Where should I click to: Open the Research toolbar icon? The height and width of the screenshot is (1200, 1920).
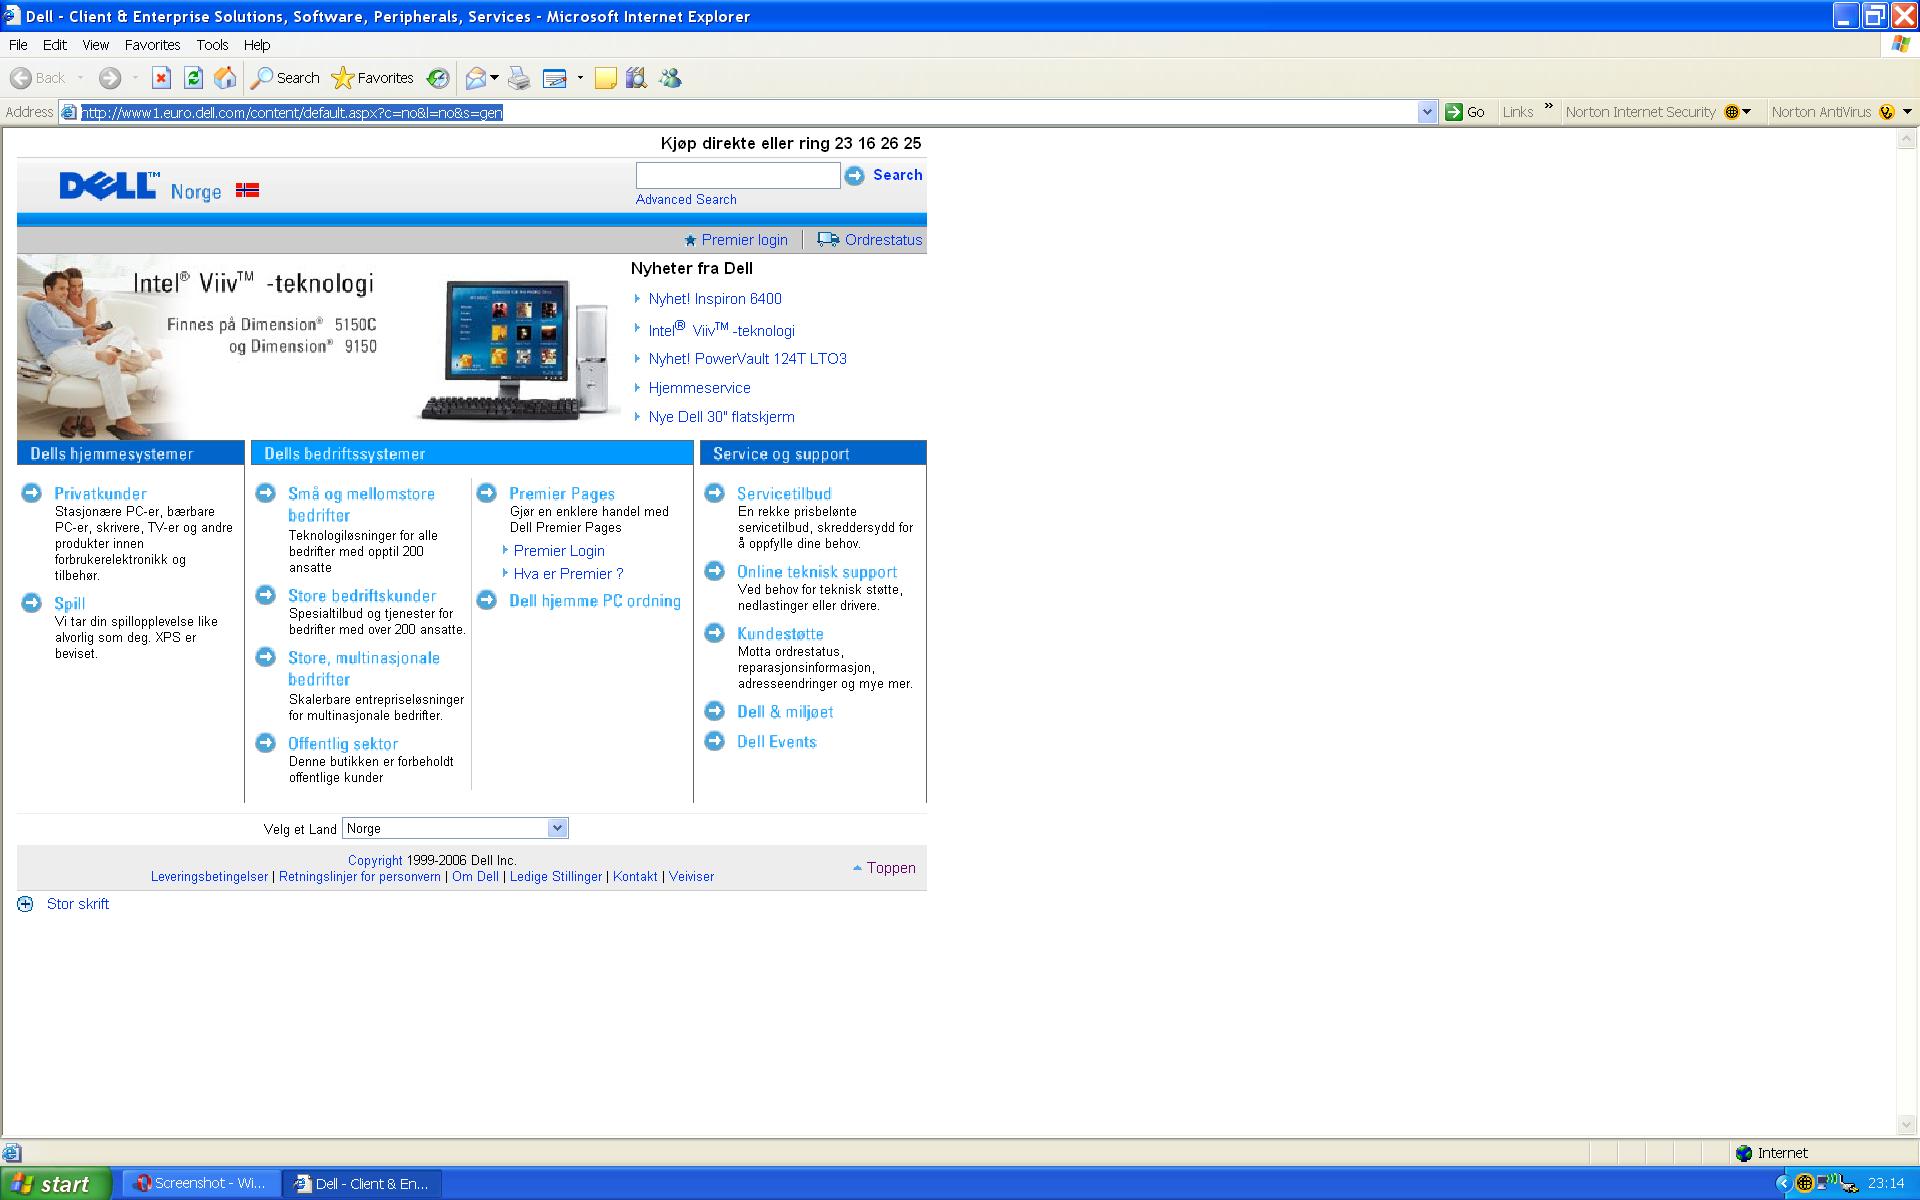[636, 78]
